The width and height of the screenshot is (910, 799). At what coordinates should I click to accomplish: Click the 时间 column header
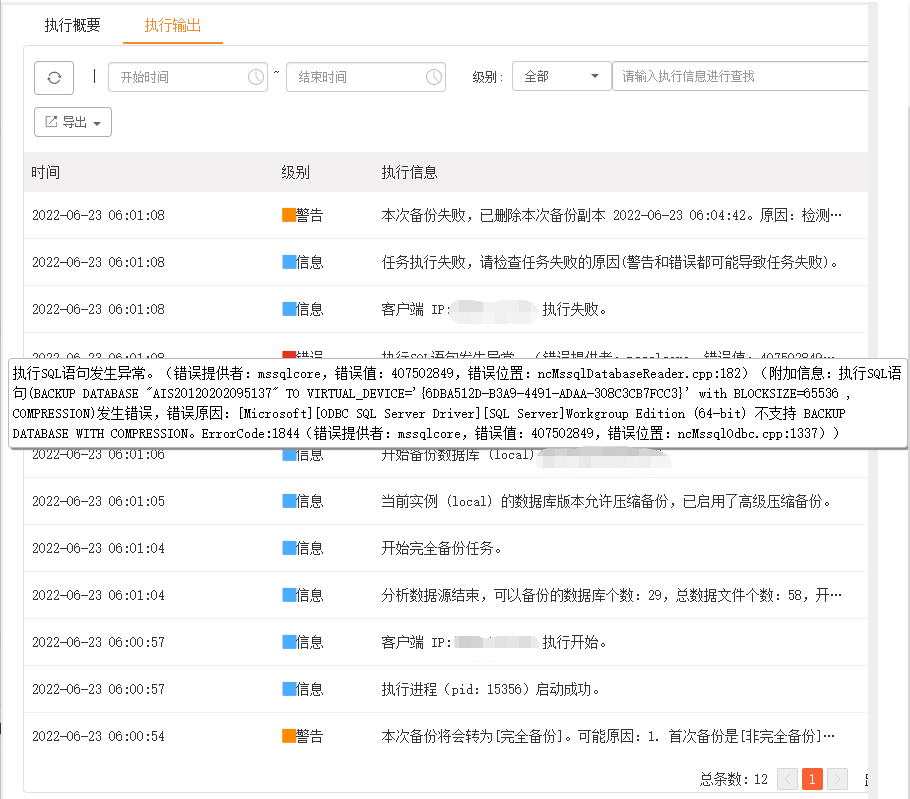point(45,172)
